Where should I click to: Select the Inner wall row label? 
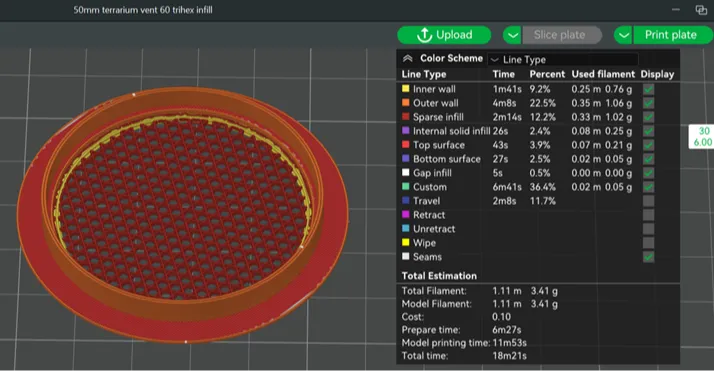pyautogui.click(x=434, y=89)
